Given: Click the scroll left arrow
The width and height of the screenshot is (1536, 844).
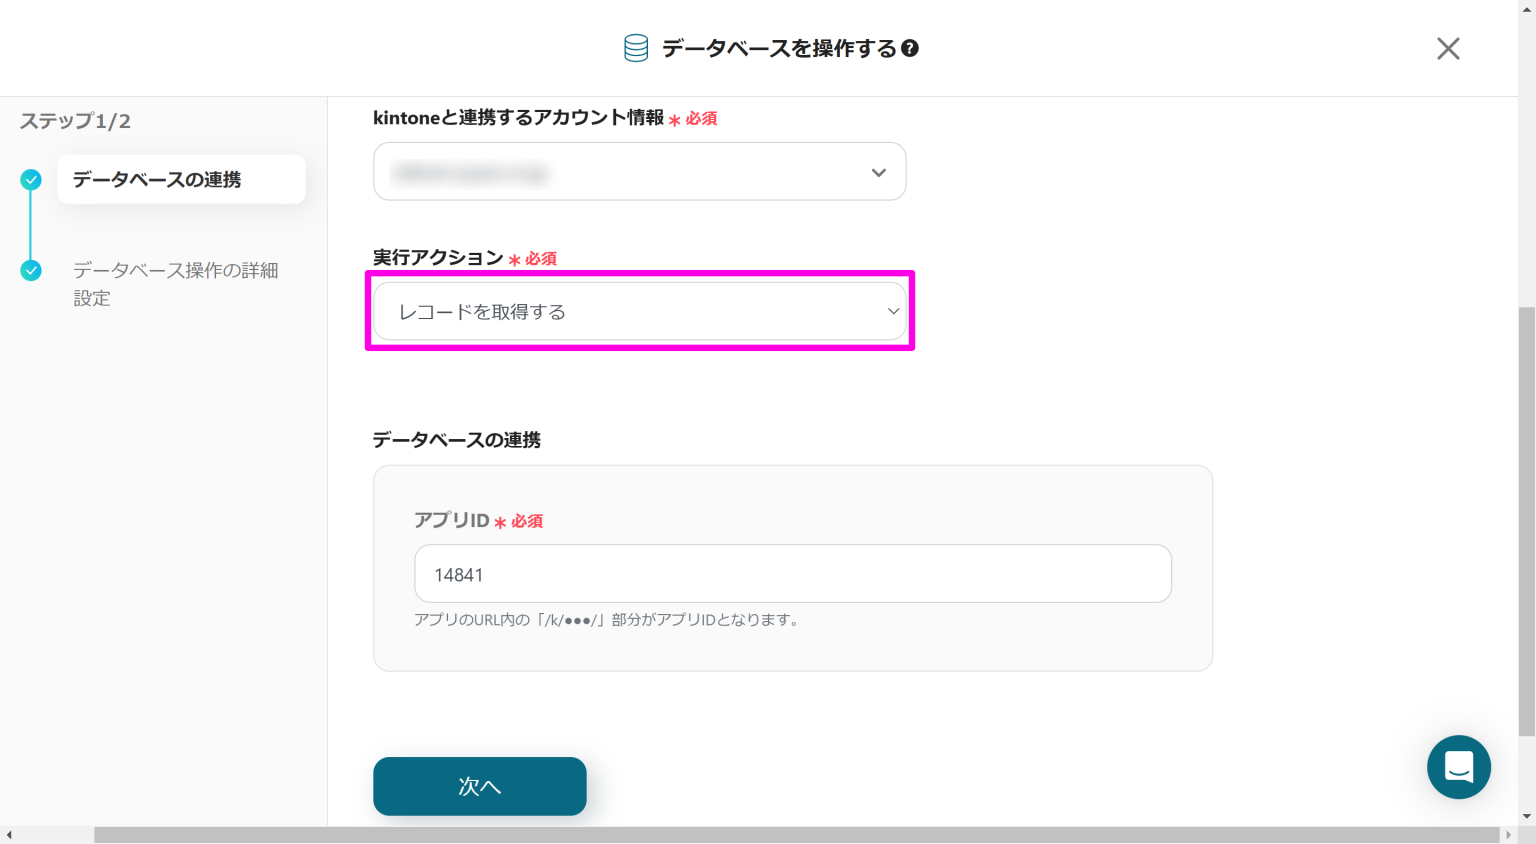Looking at the screenshot, I should tap(9, 835).
